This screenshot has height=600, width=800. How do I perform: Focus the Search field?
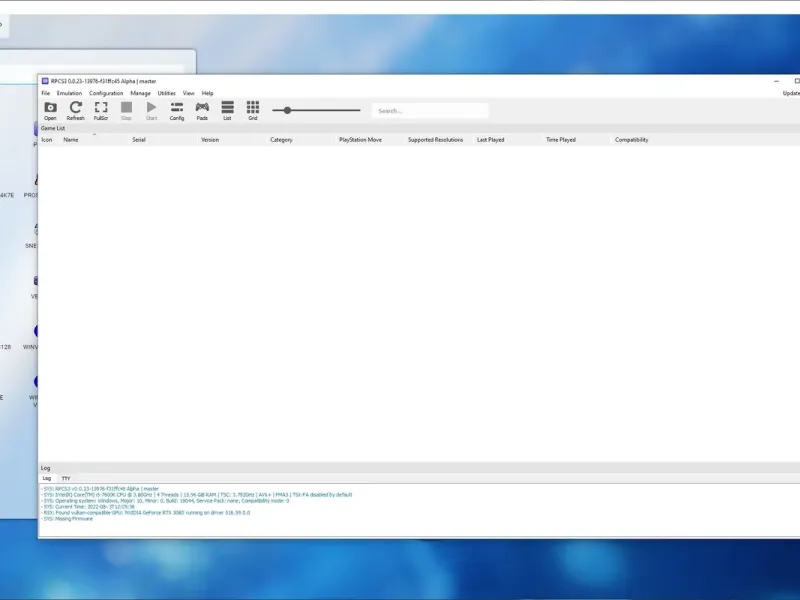click(430, 111)
